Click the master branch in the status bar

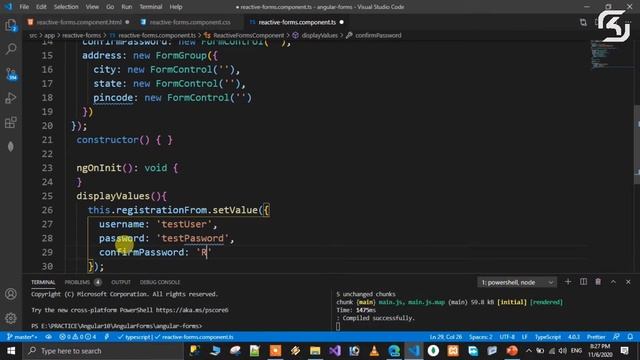22,337
